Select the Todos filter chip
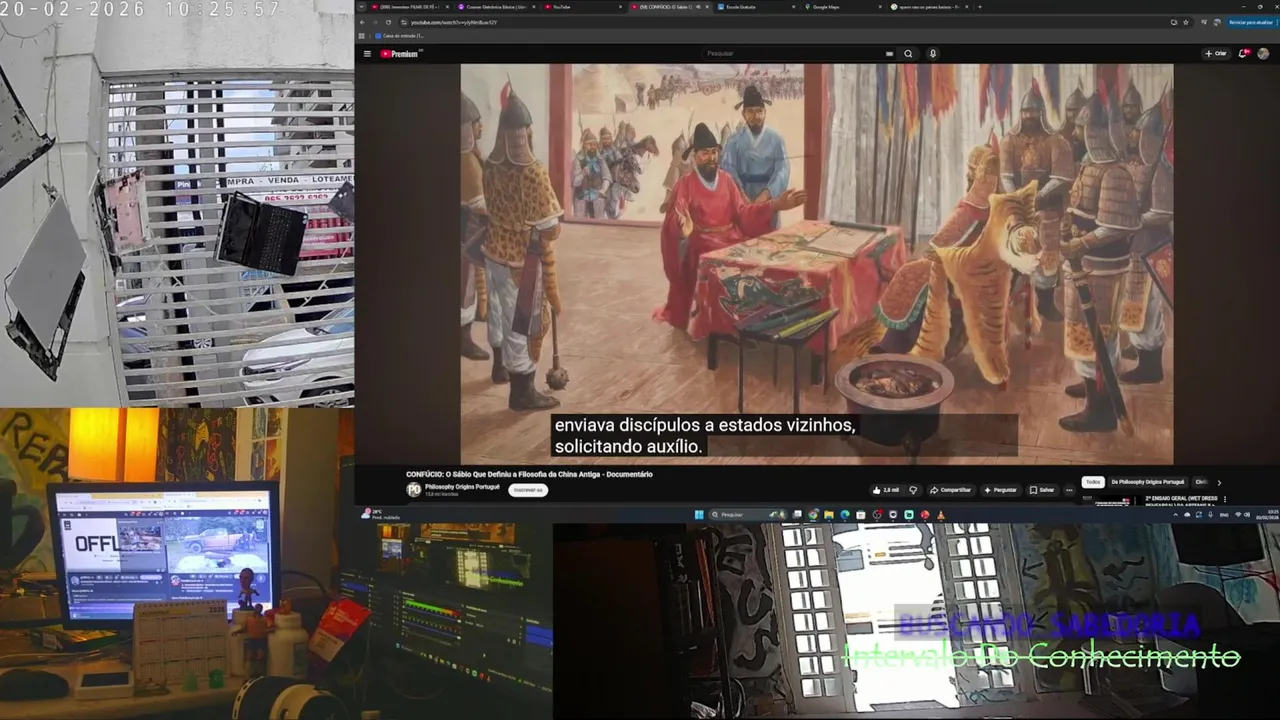 pyautogui.click(x=1093, y=482)
